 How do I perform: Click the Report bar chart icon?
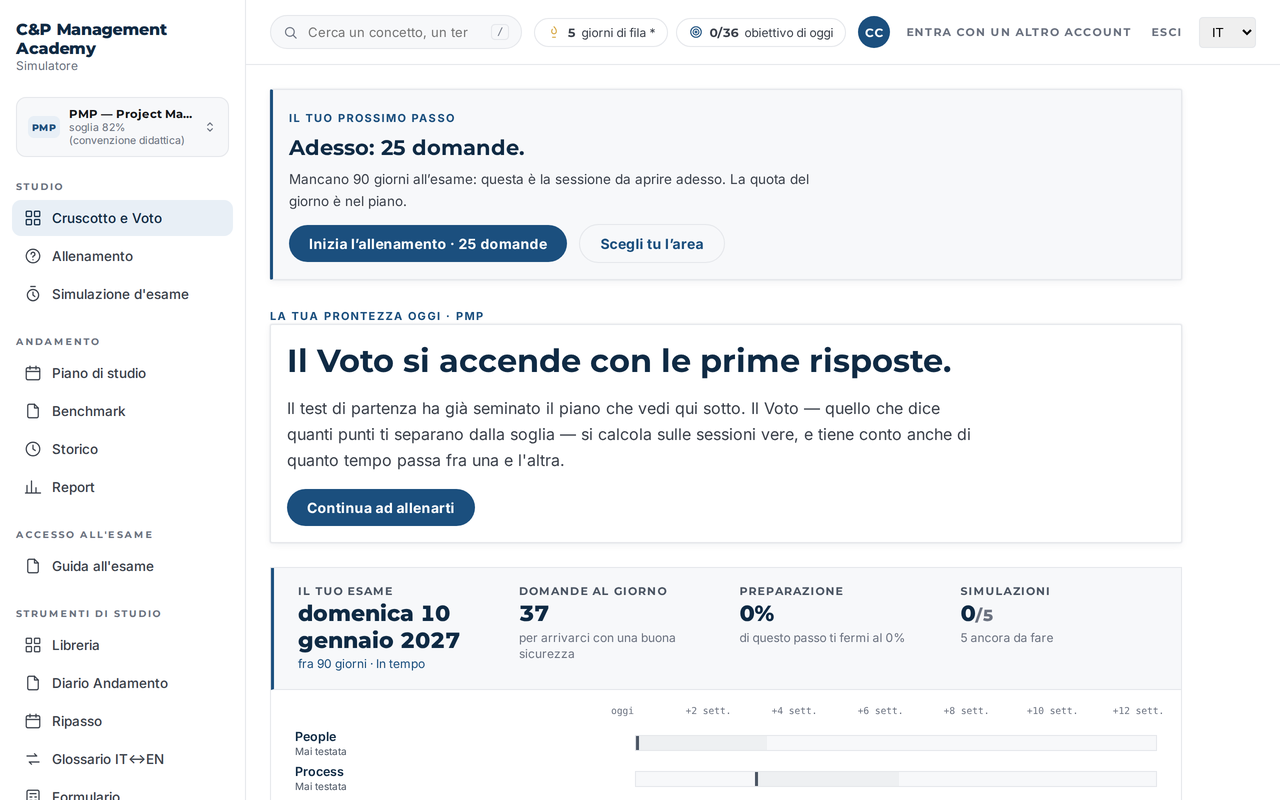pos(33,487)
